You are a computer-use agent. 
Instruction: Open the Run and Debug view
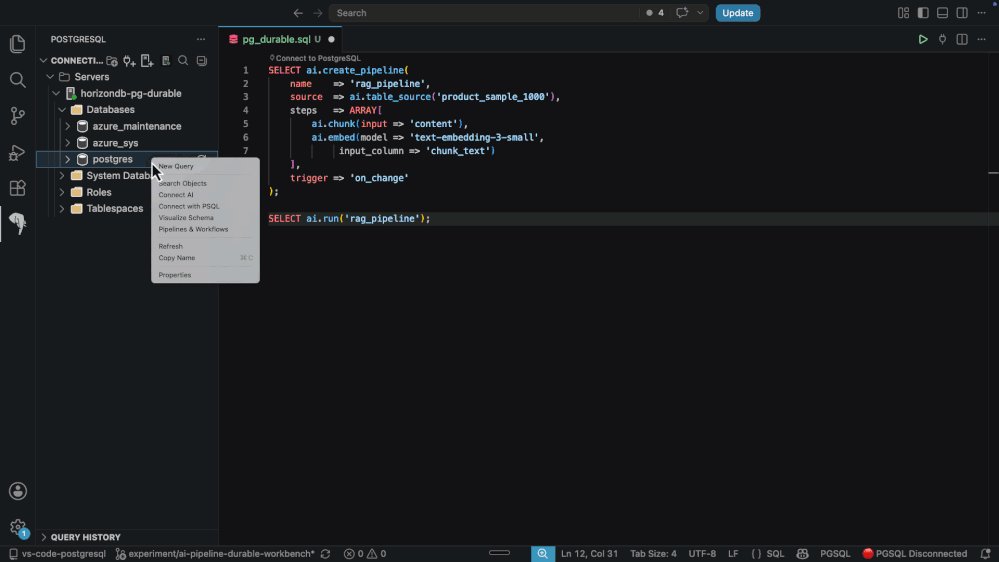click(x=18, y=152)
